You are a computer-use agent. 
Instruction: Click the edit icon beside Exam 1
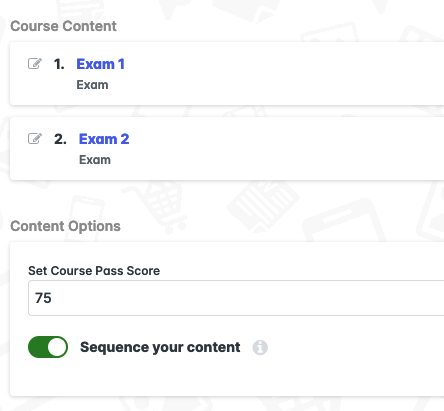[35, 63]
